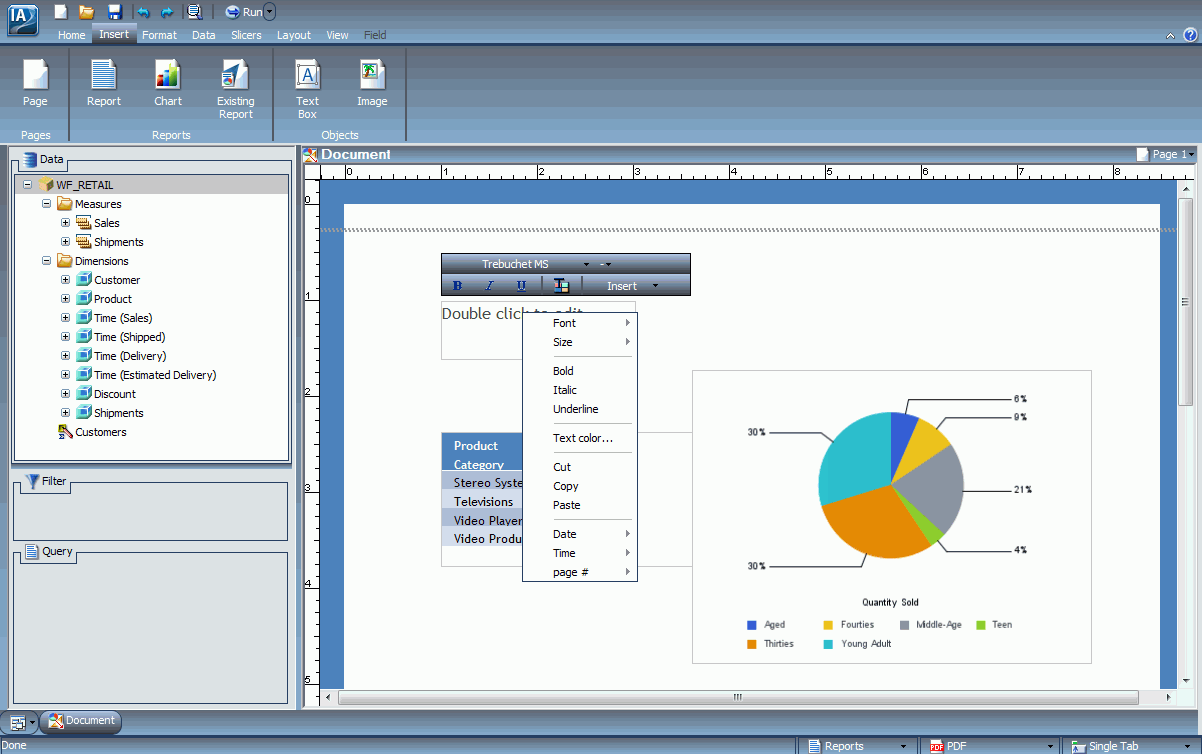Expand the Discount dimension

coord(66,394)
